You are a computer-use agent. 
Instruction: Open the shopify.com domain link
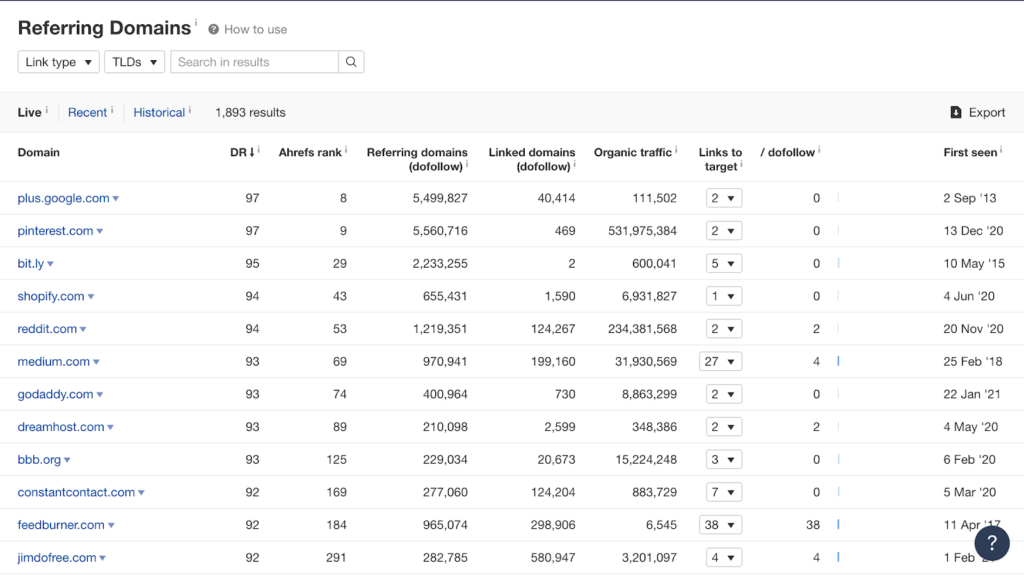(x=51, y=296)
